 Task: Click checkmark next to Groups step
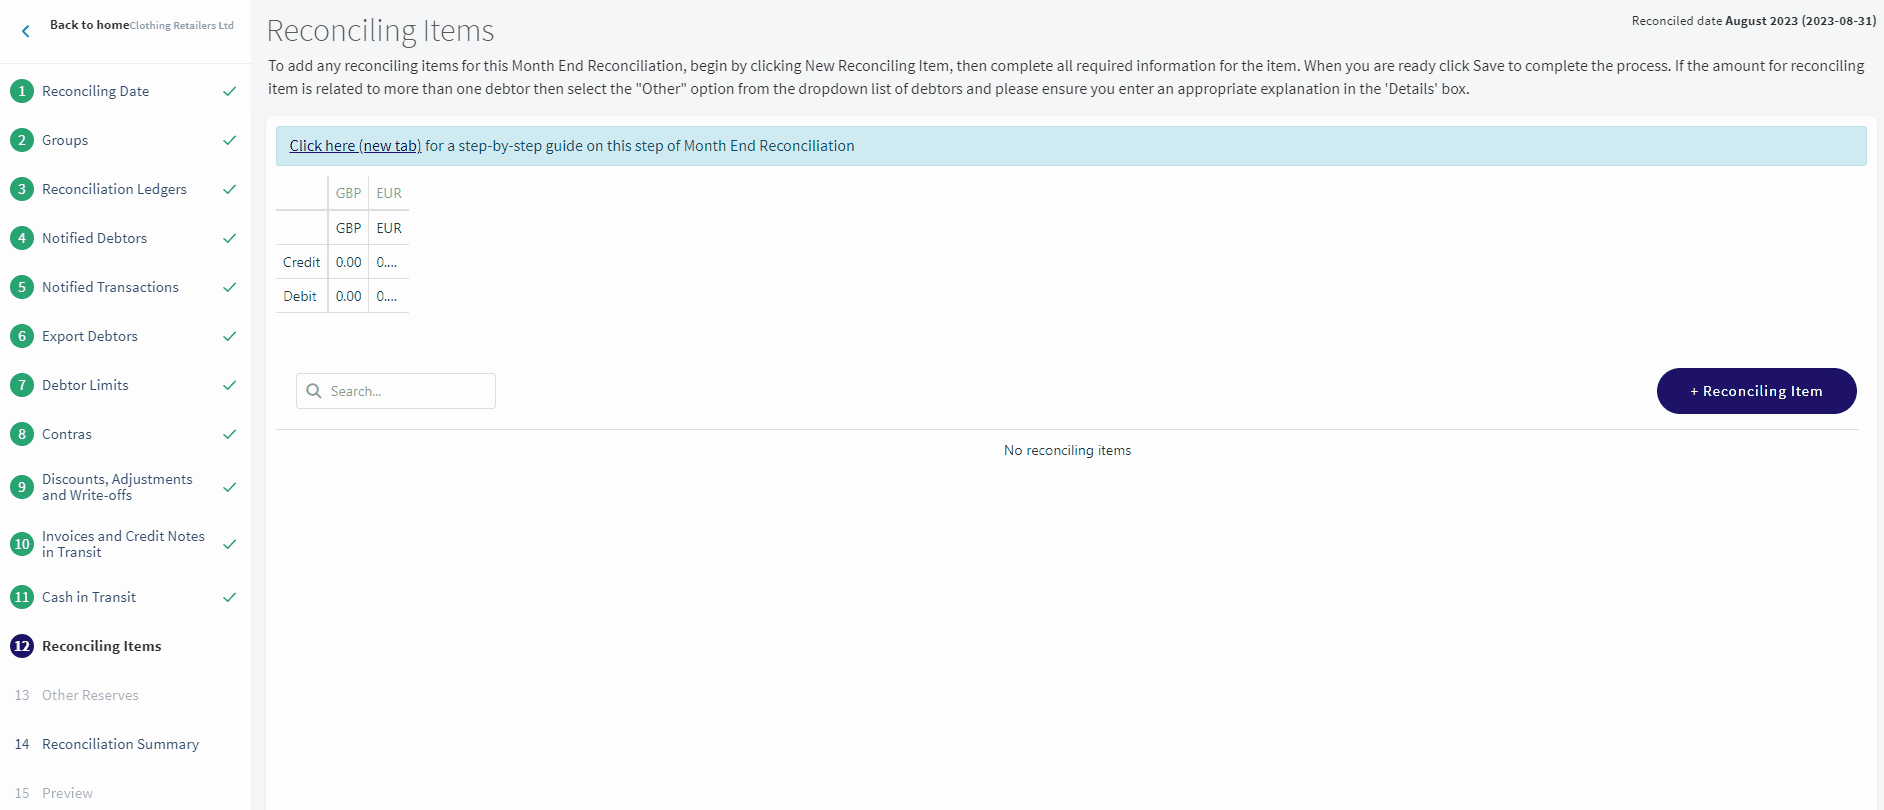coord(229,140)
